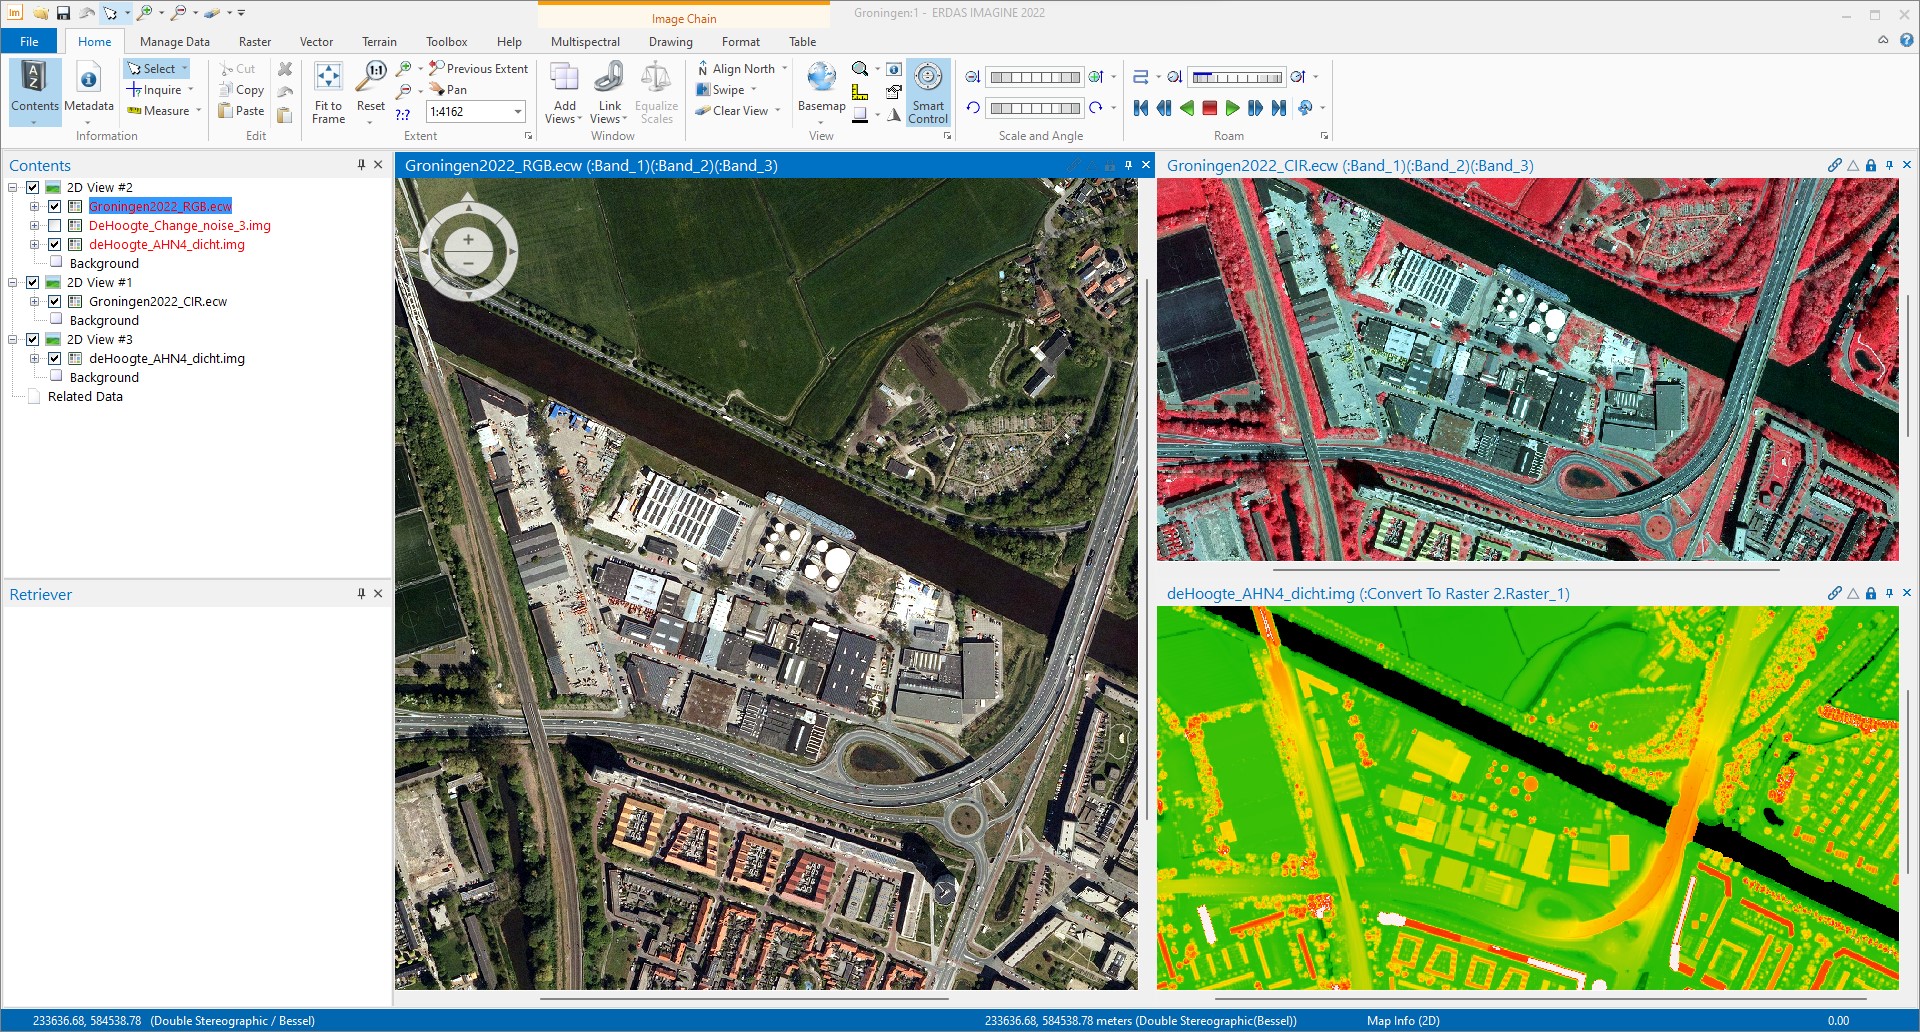
Task: Toggle visibility of 2D View #3
Action: 33,340
